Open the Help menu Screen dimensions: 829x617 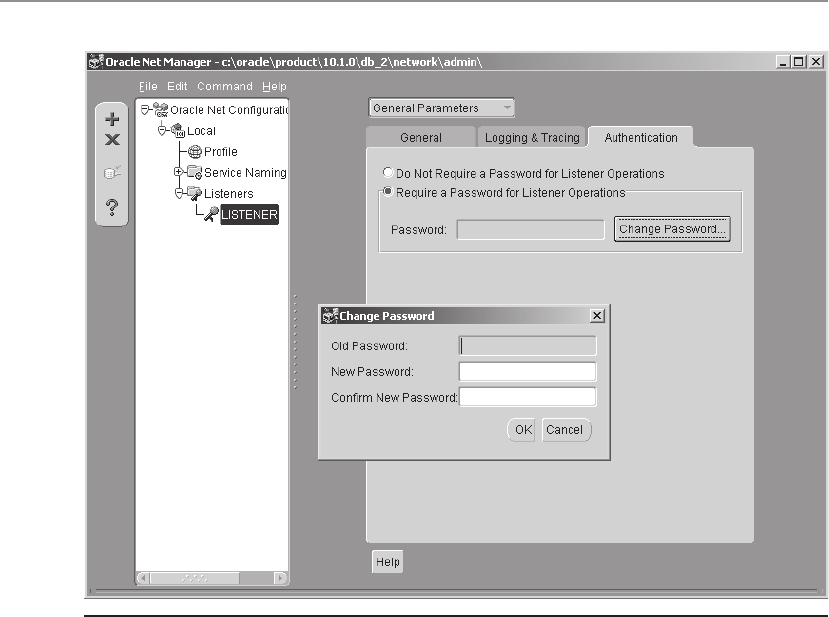pyautogui.click(x=274, y=86)
